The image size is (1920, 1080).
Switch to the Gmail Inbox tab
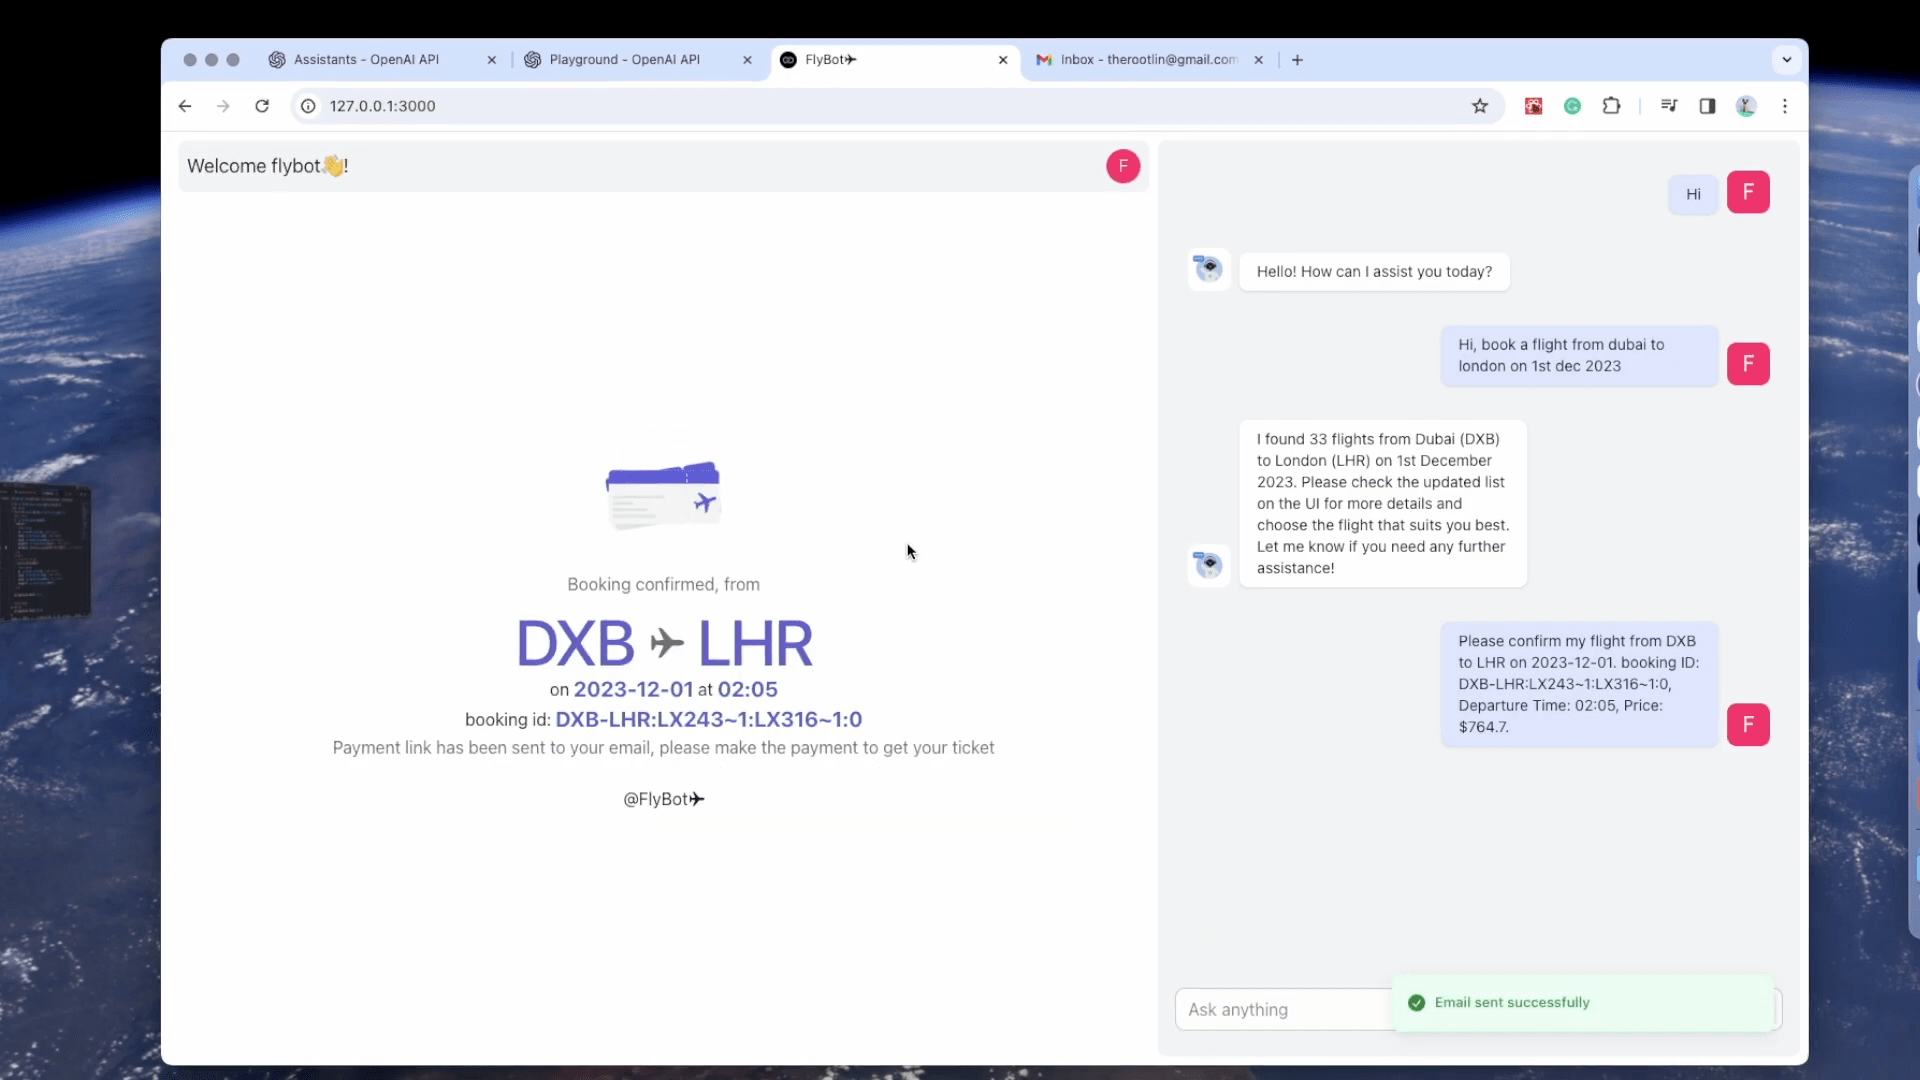point(1148,60)
